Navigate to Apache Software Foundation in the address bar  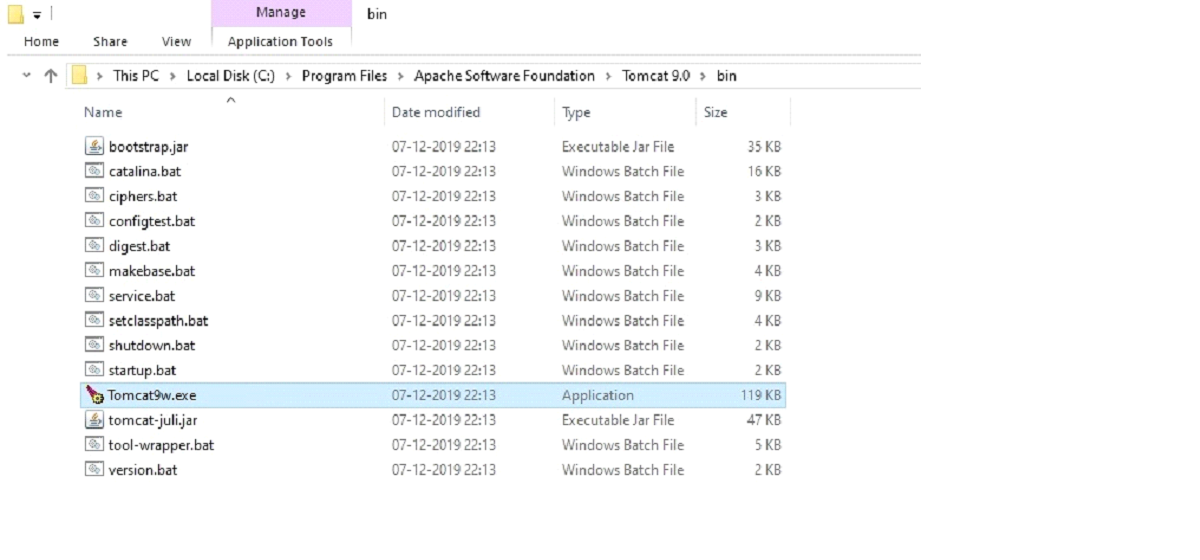504,76
